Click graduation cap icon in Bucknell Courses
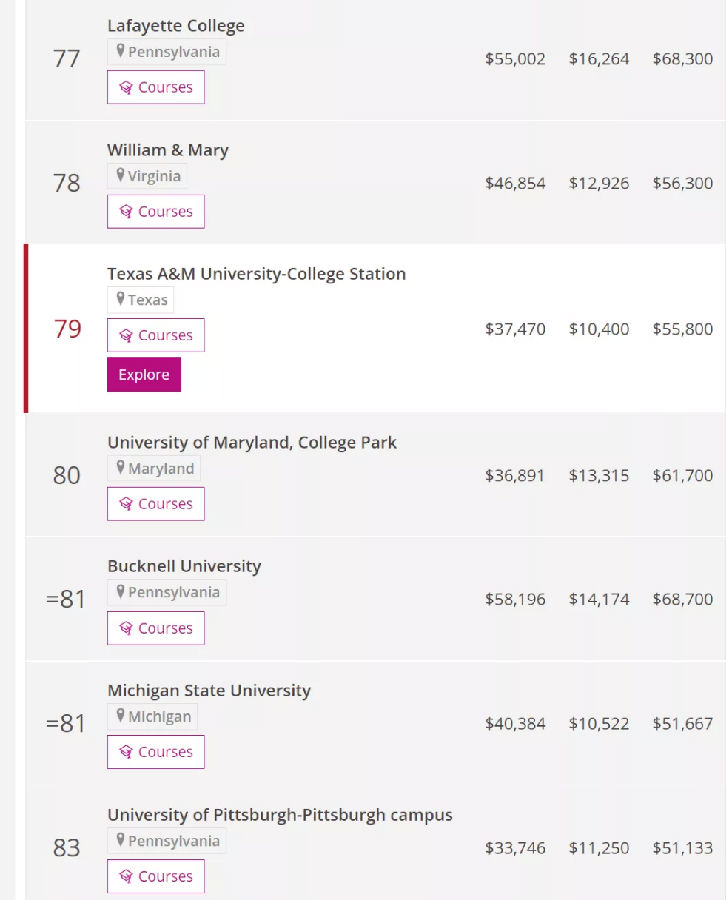The image size is (726, 900). (126, 628)
